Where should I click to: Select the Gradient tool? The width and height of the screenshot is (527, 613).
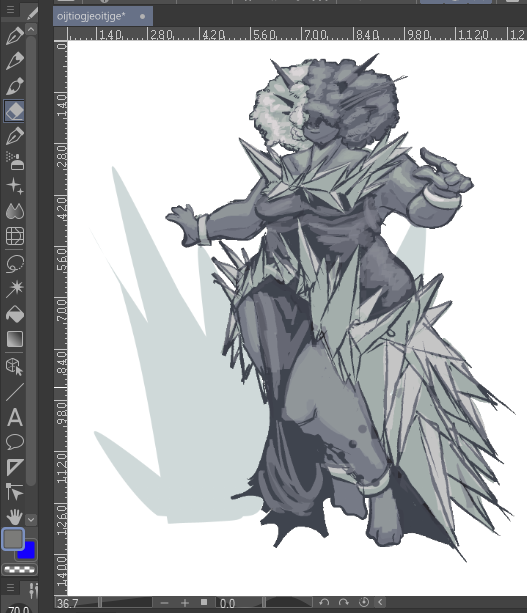(x=14, y=339)
